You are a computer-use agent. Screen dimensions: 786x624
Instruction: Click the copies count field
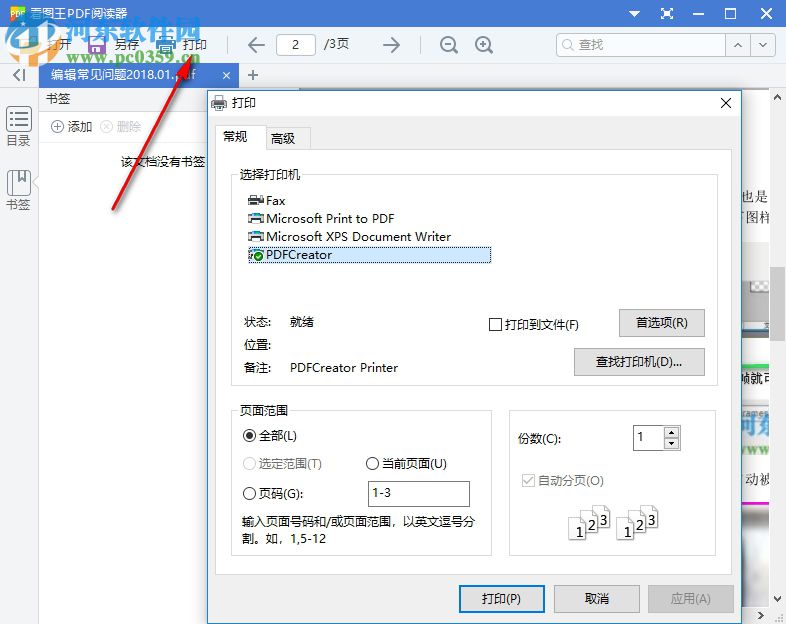[649, 438]
